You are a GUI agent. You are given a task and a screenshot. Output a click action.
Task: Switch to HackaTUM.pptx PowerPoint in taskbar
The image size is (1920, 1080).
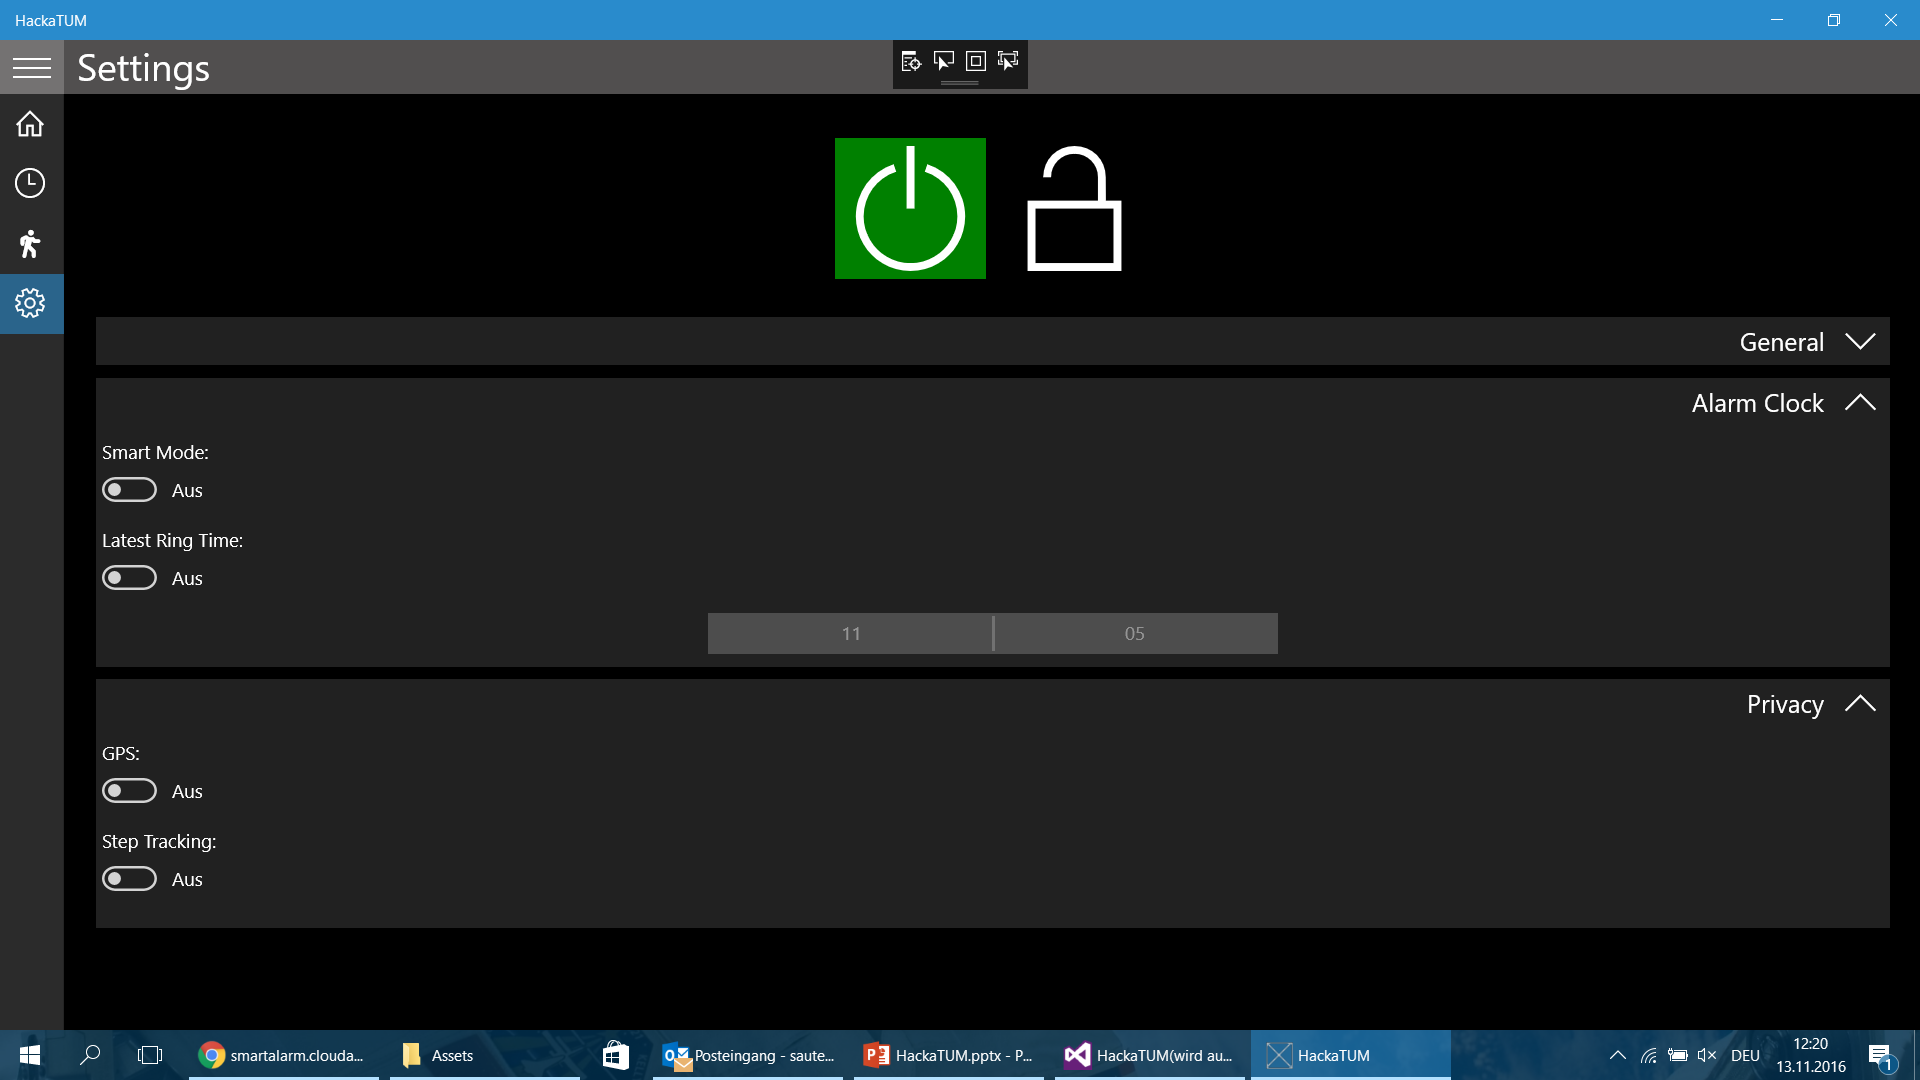(x=948, y=1055)
